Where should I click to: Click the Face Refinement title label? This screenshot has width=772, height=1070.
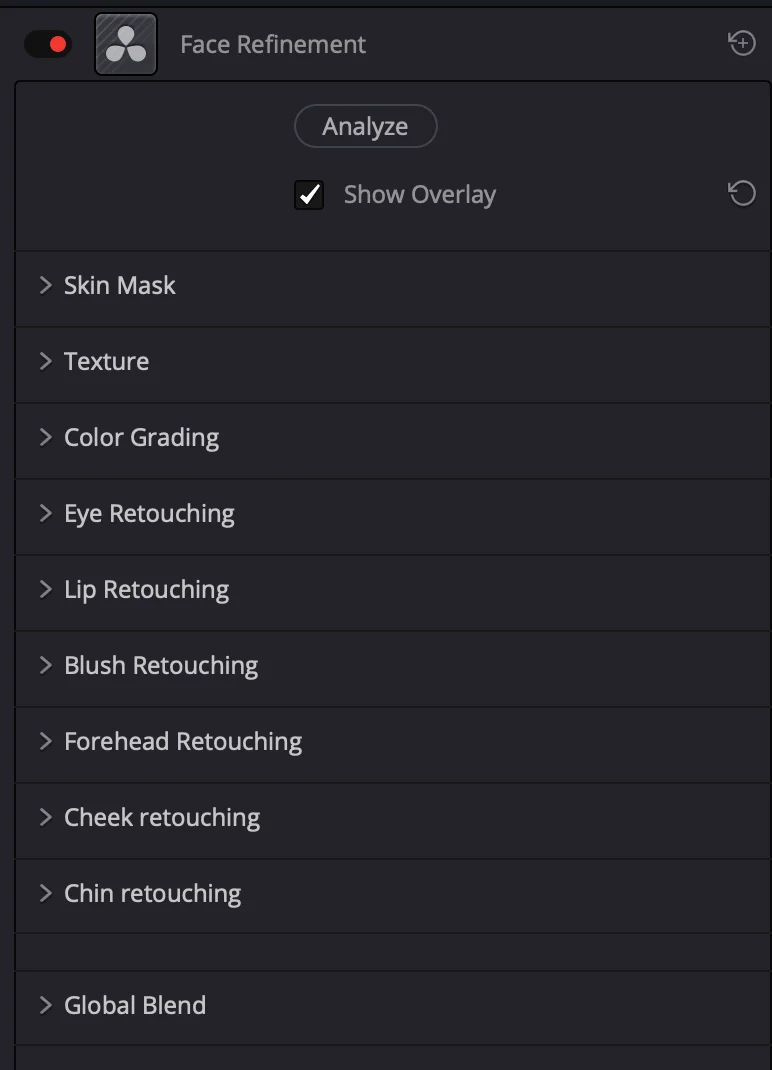coord(273,44)
